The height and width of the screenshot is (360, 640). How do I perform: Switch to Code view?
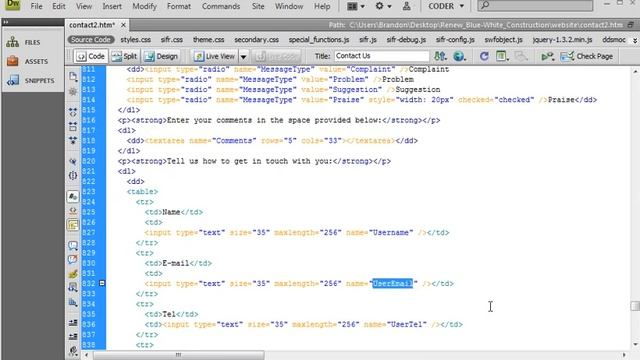coord(91,56)
